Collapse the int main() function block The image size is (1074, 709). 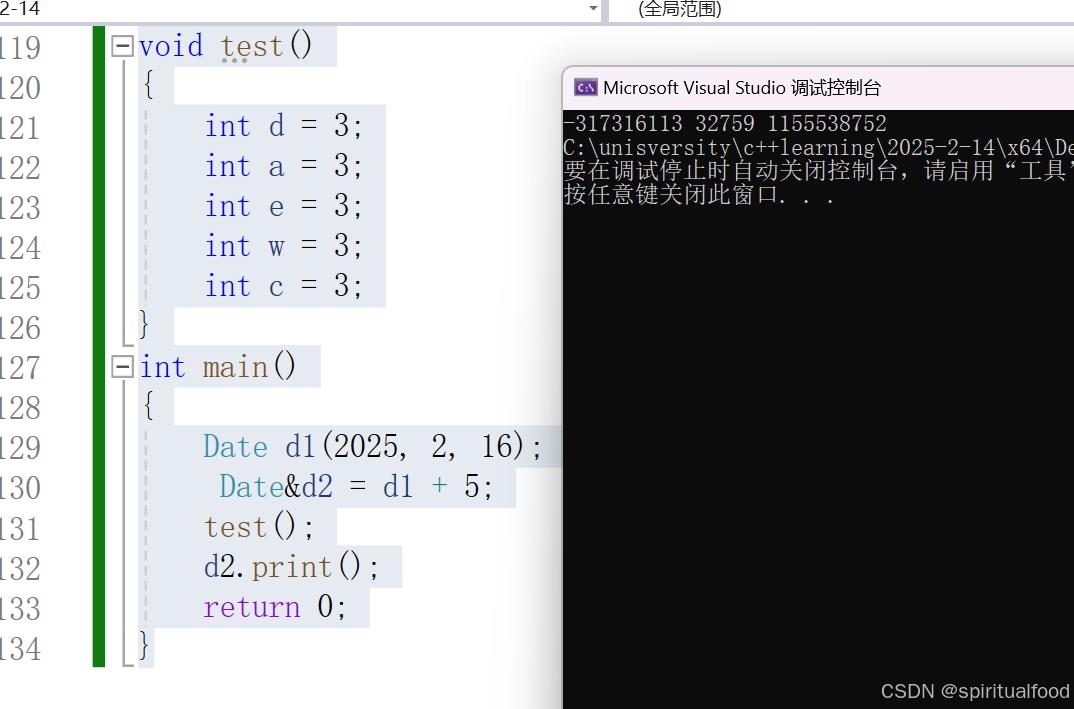point(122,367)
